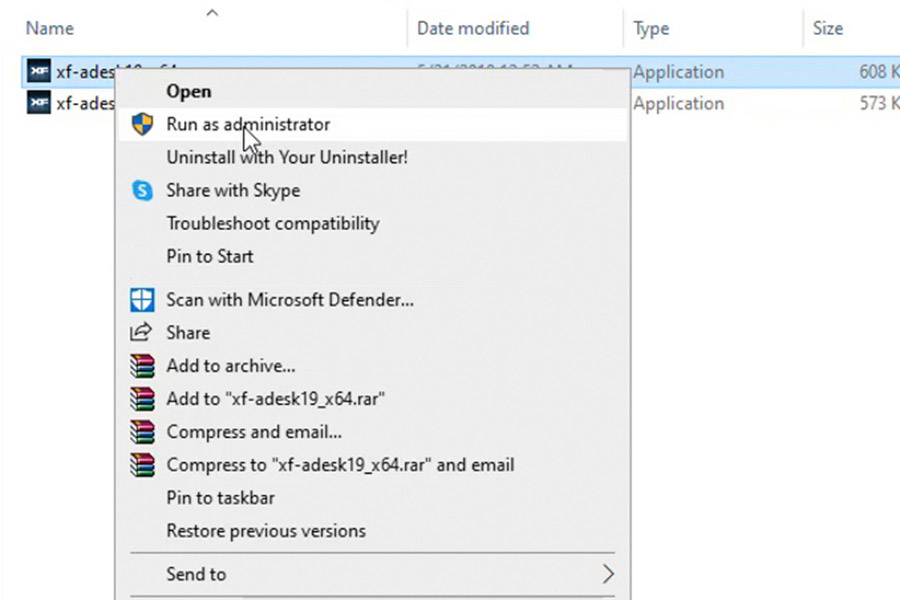Click the 608 KB size value
This screenshot has width=900, height=600.
click(x=879, y=72)
